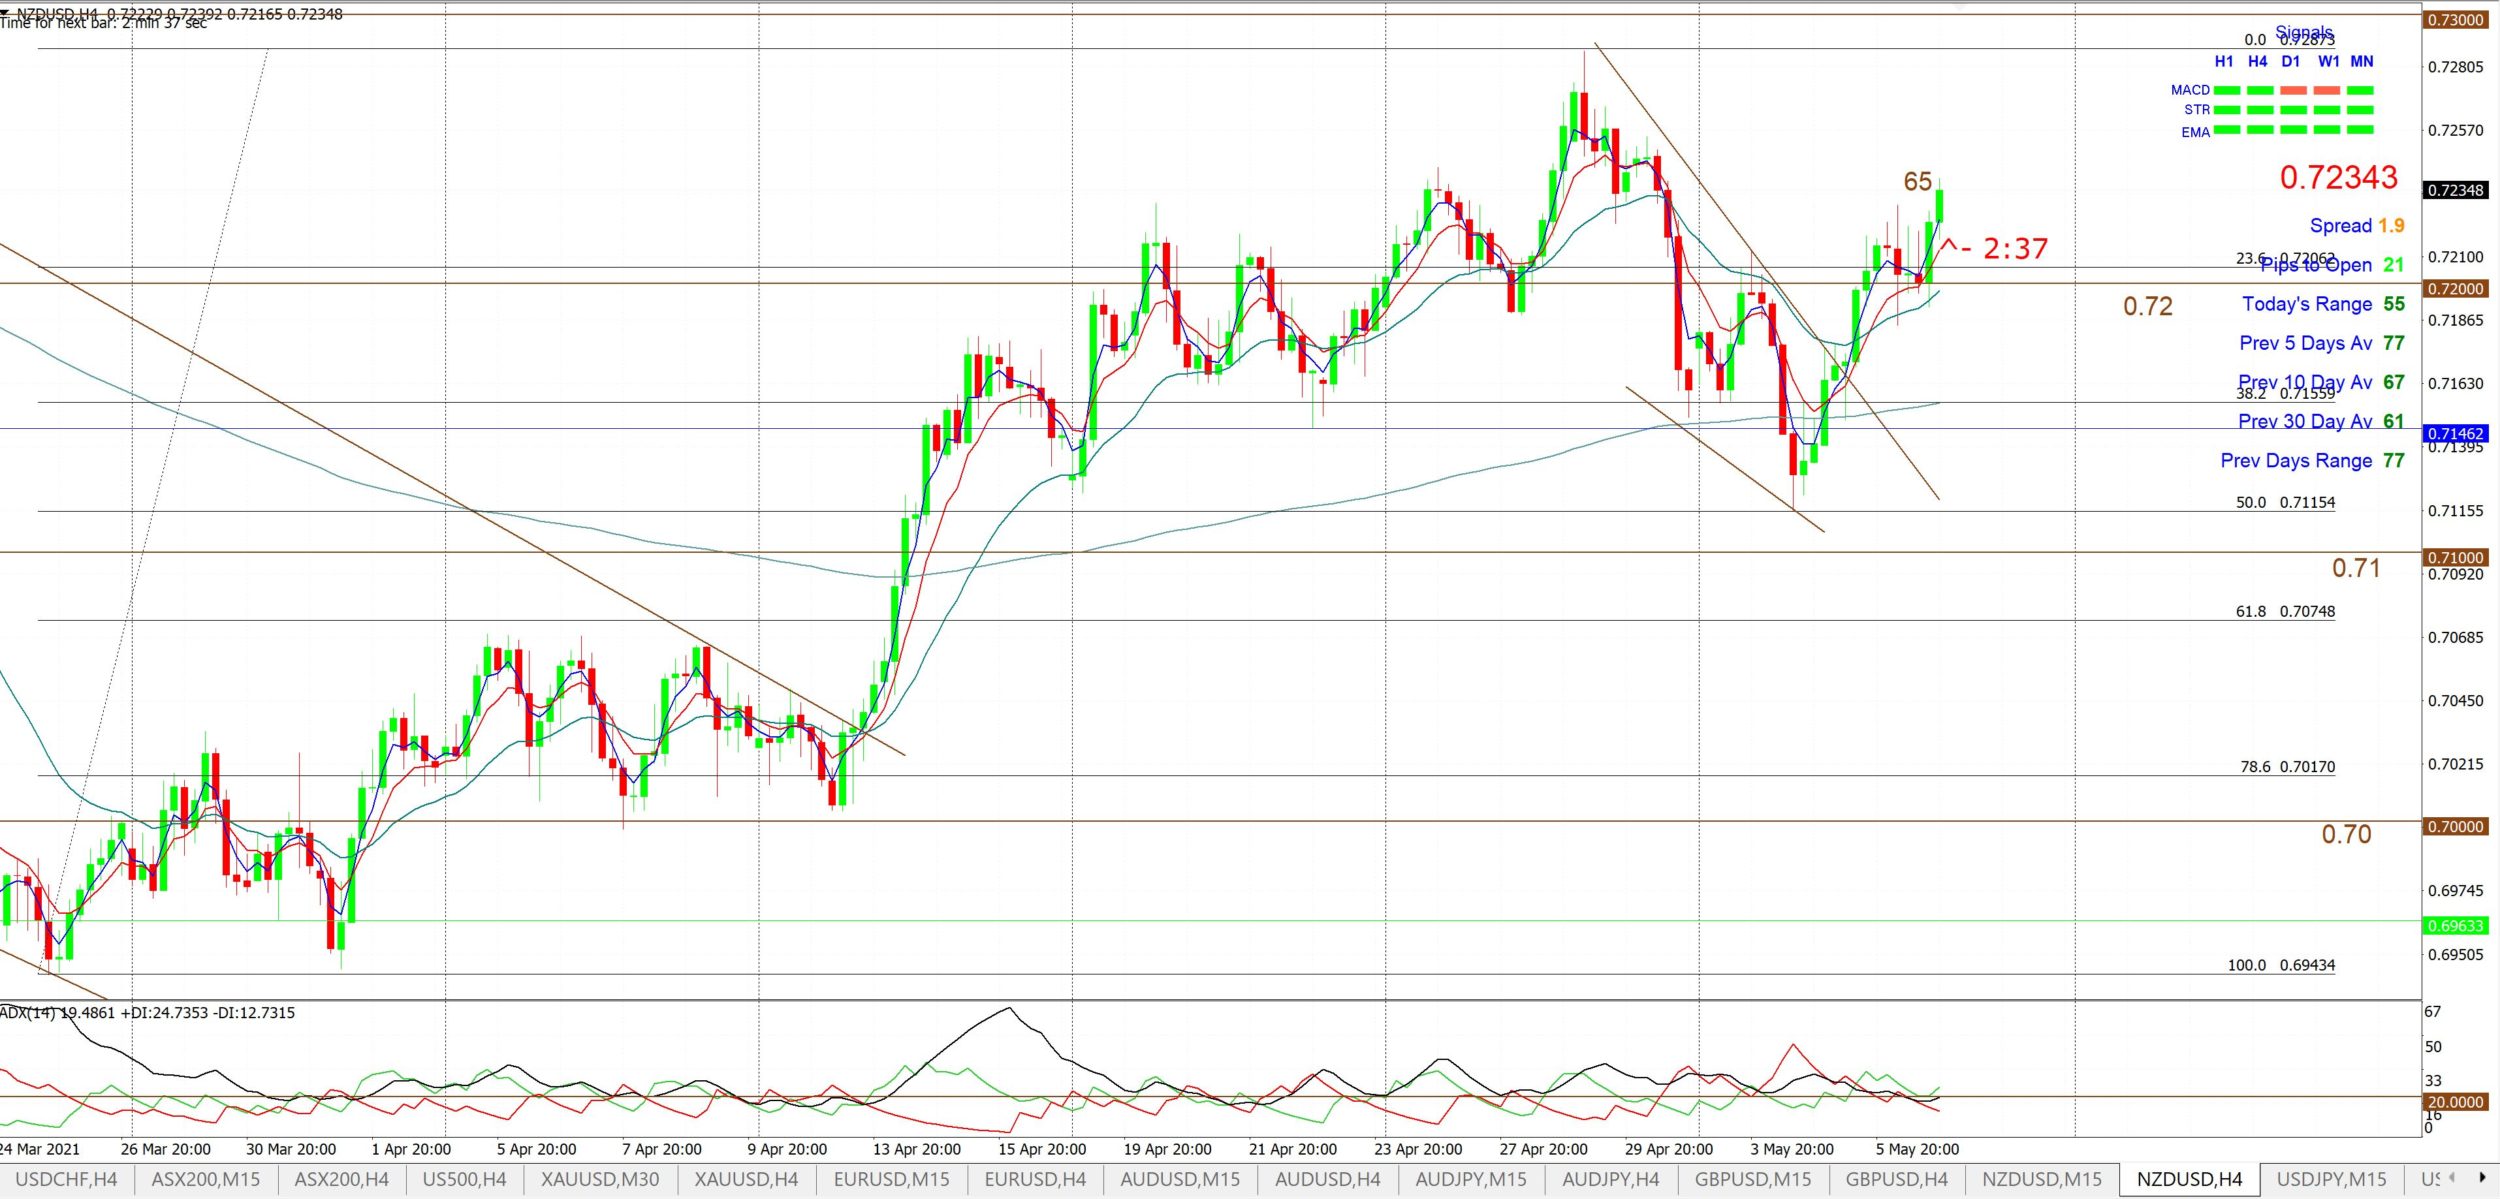Image resolution: width=2500 pixels, height=1199 pixels.
Task: Click the '1 Apr 20:00' time axis label
Action: pyautogui.click(x=411, y=1149)
